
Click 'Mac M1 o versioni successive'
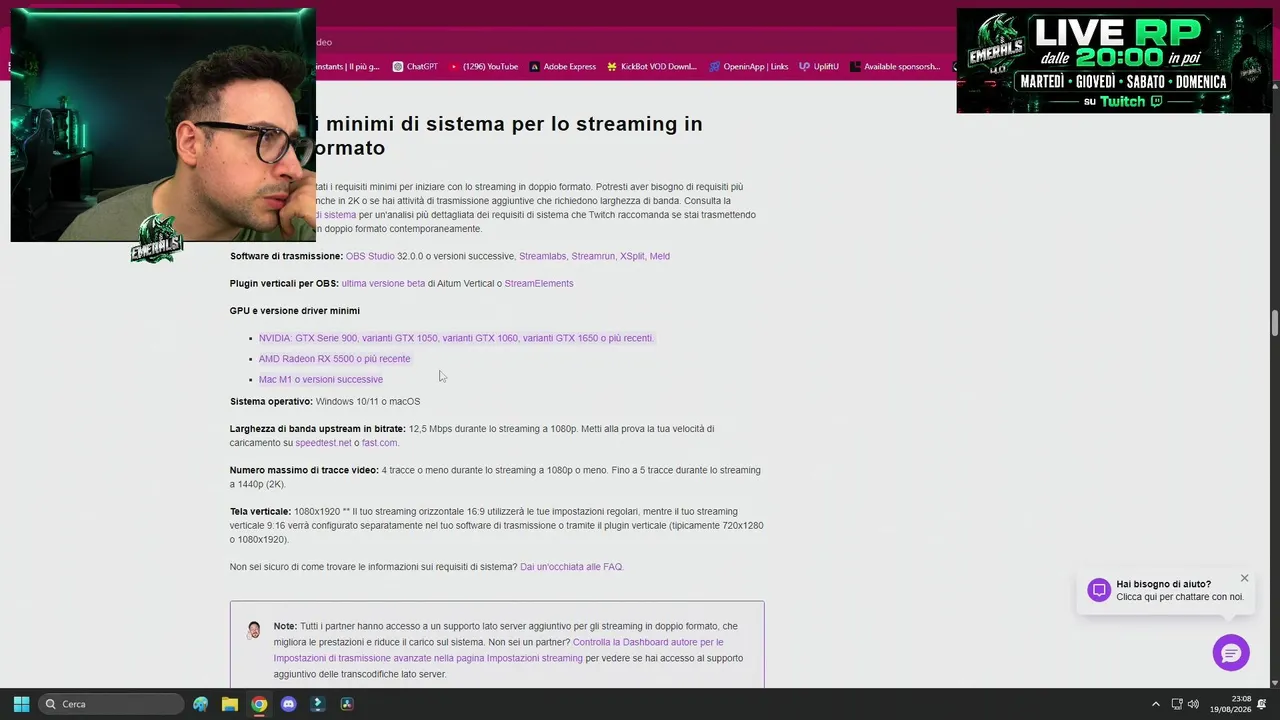[321, 379]
